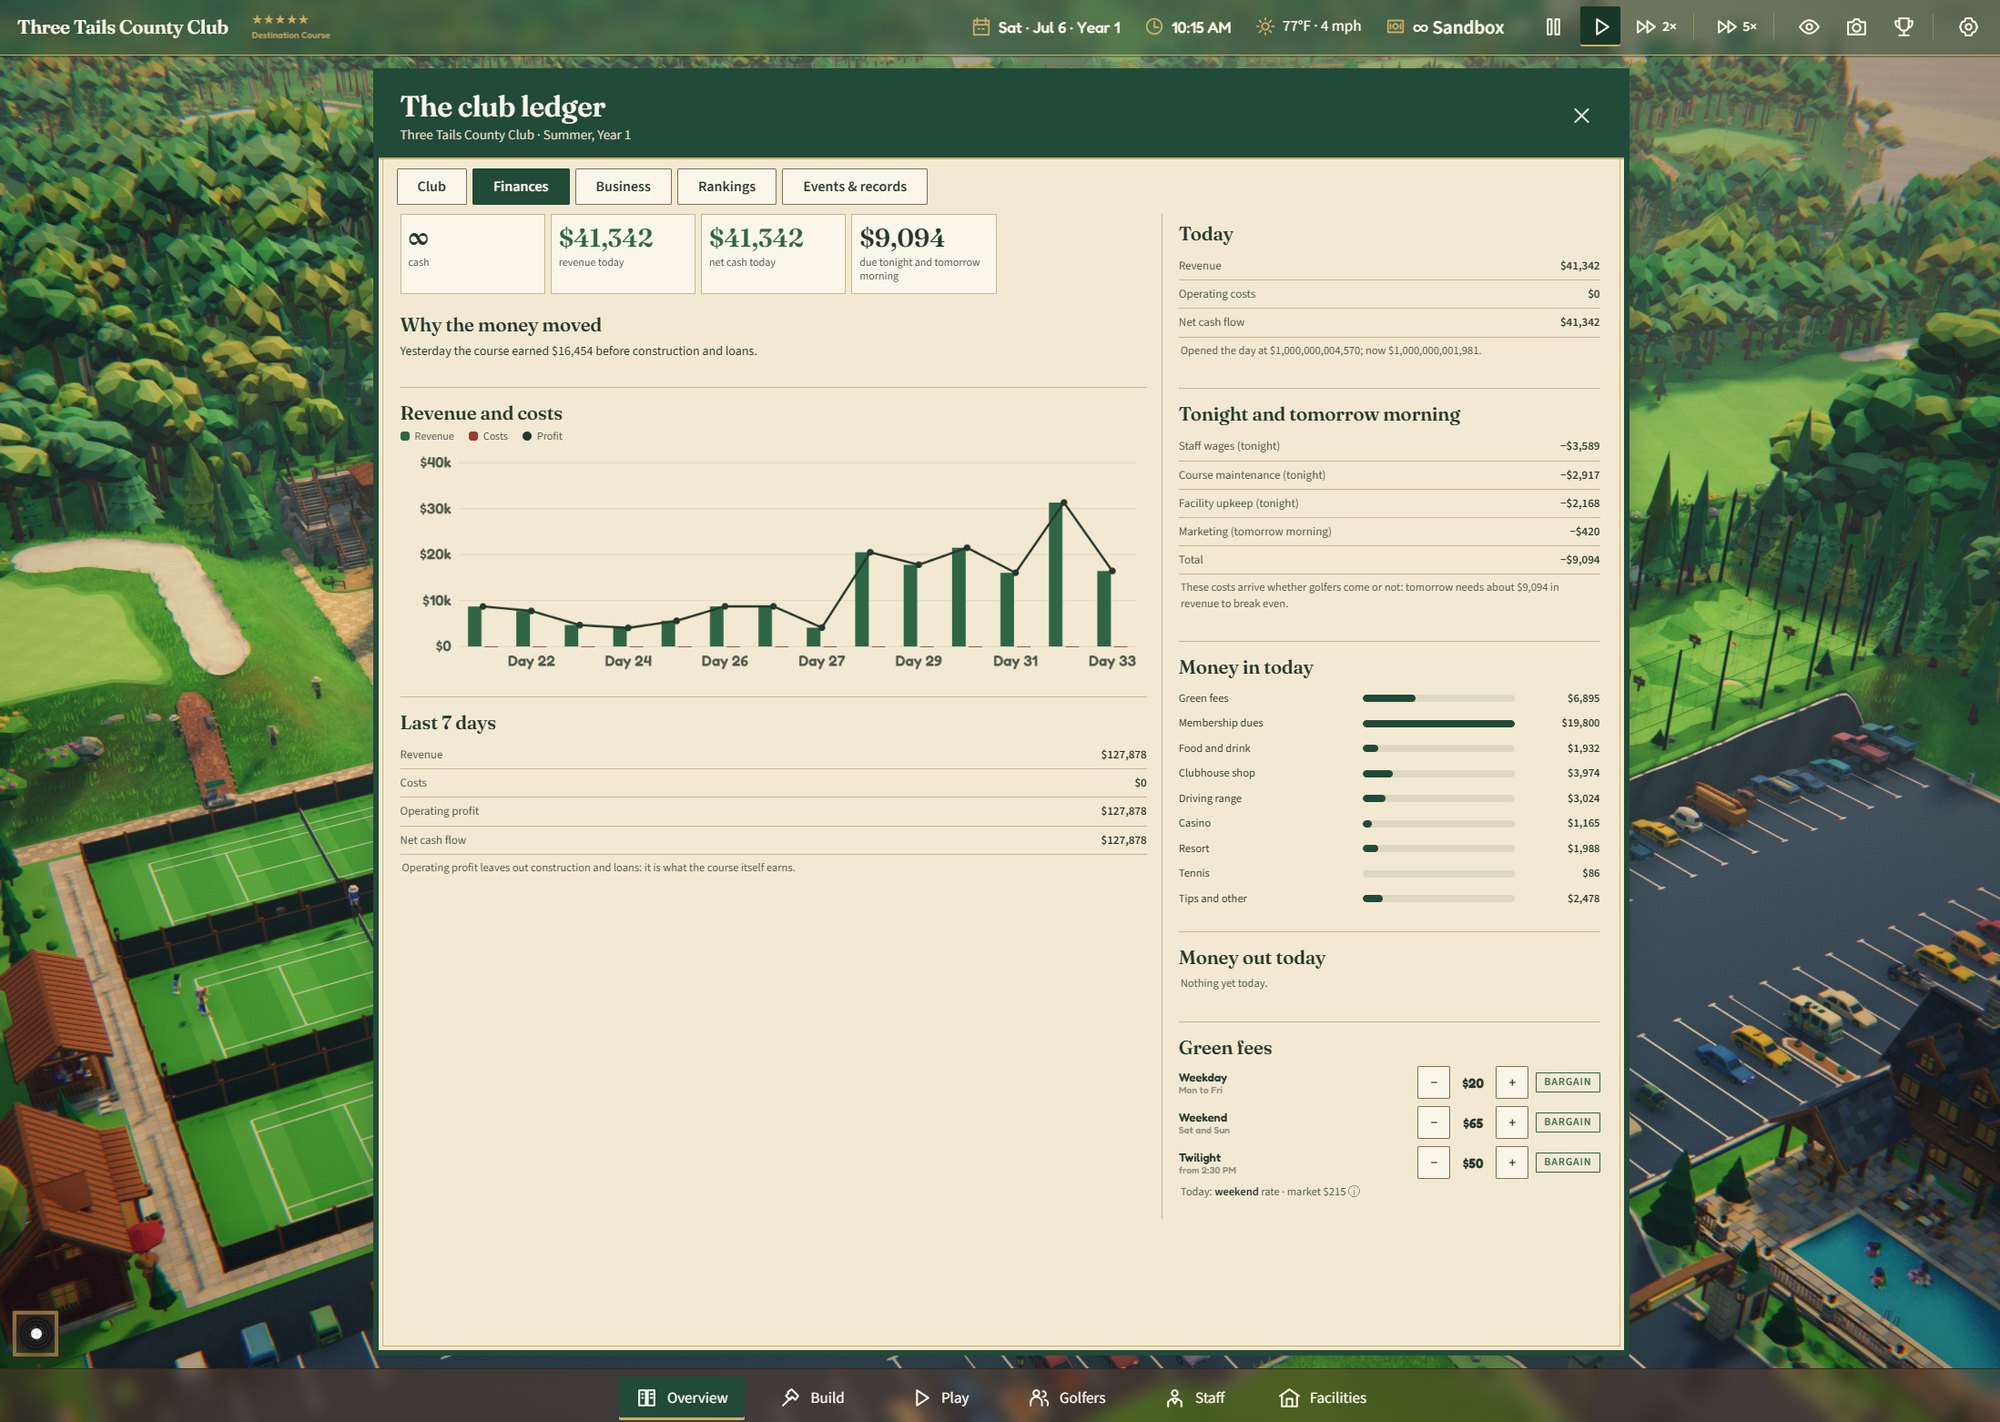2000x1422 pixels.
Task: Click the Membership dues progress bar
Action: [x=1438, y=723]
